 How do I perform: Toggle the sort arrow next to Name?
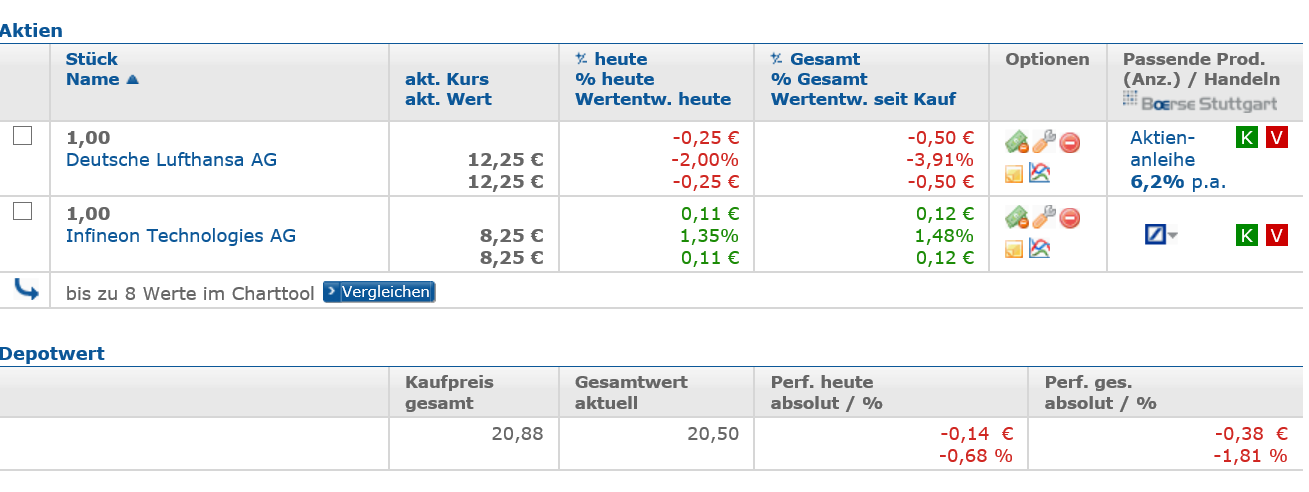[x=132, y=80]
